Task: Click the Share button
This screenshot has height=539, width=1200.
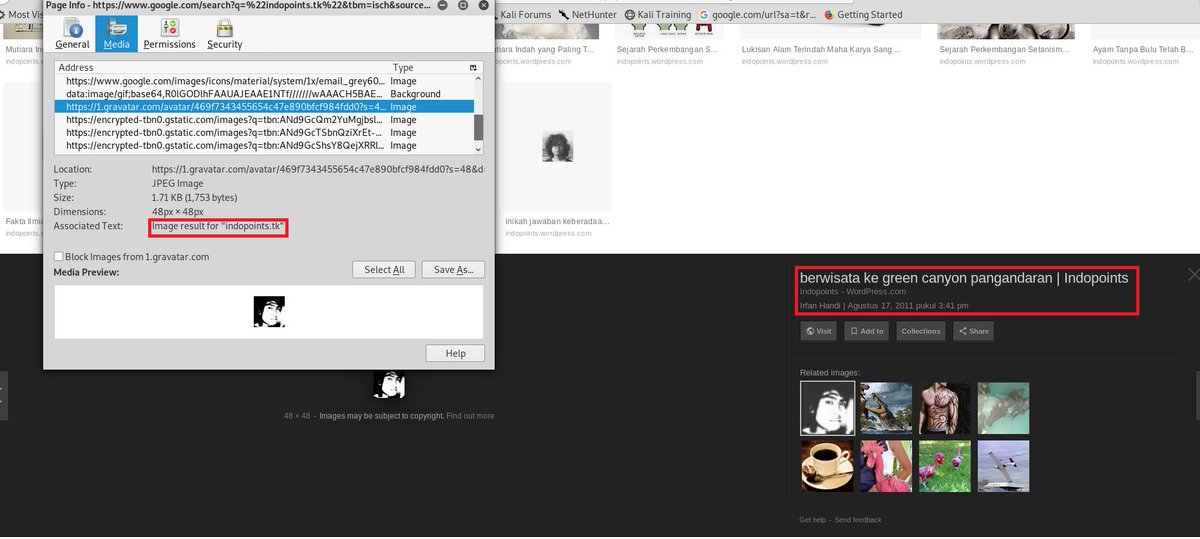Action: tap(973, 331)
